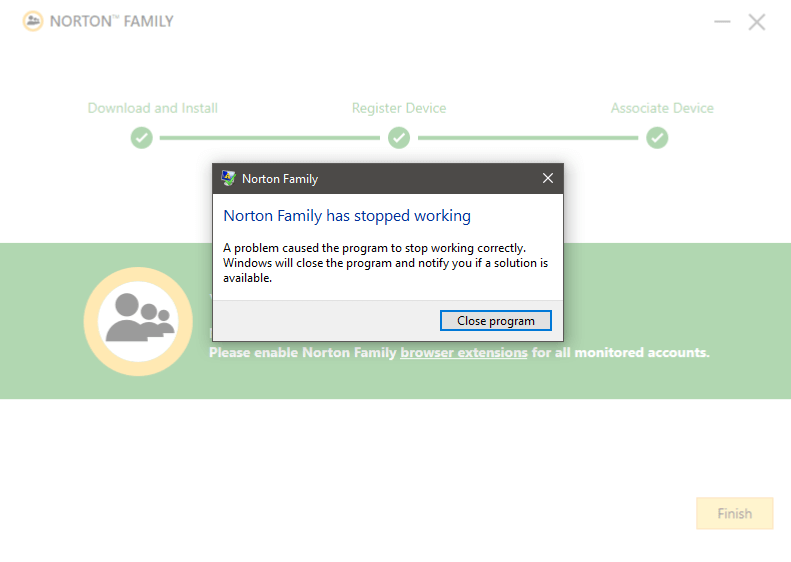Select the Associate Device step label
The height and width of the screenshot is (562, 791).
pos(662,108)
